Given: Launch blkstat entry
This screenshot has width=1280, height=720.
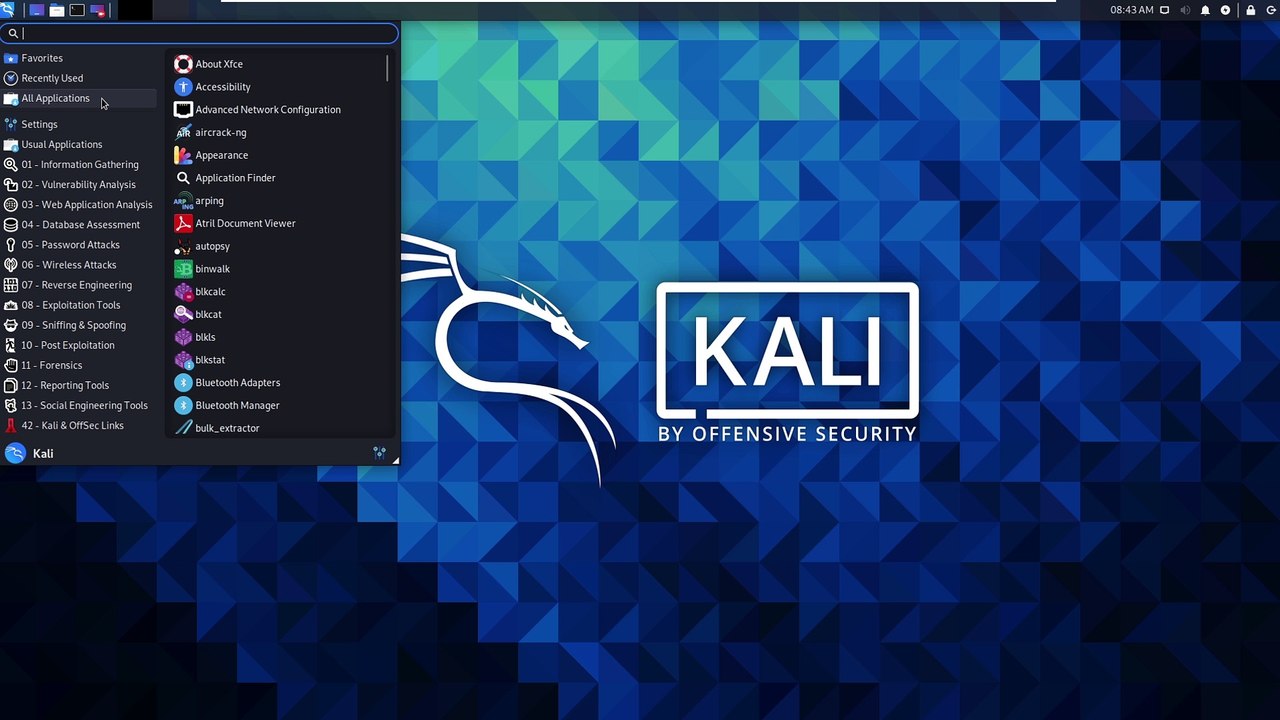Looking at the screenshot, I should [x=276, y=360].
